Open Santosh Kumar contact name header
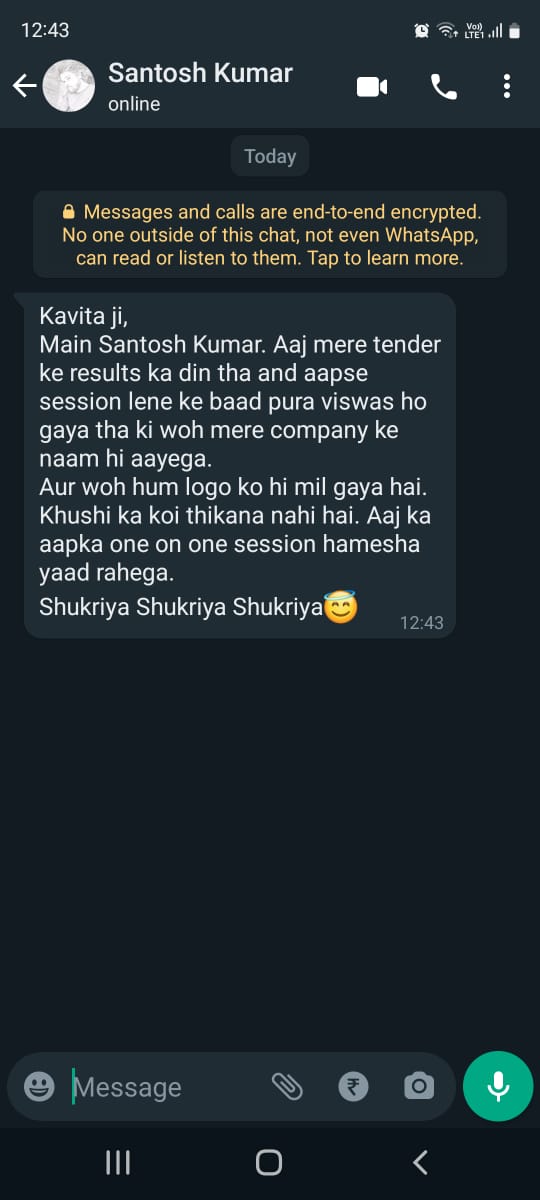540x1200 pixels. tap(200, 73)
